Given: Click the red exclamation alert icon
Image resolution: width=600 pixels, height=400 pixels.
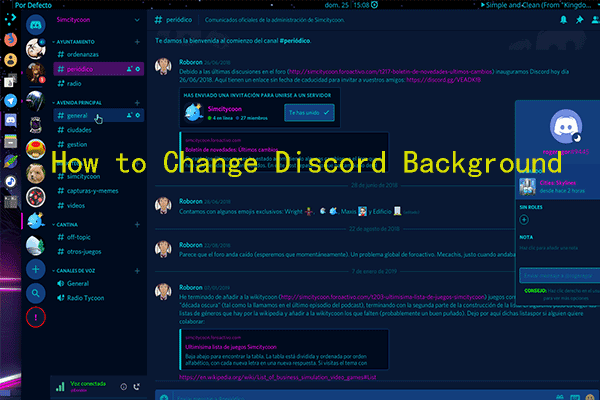Looking at the screenshot, I should pyautogui.click(x=36, y=317).
